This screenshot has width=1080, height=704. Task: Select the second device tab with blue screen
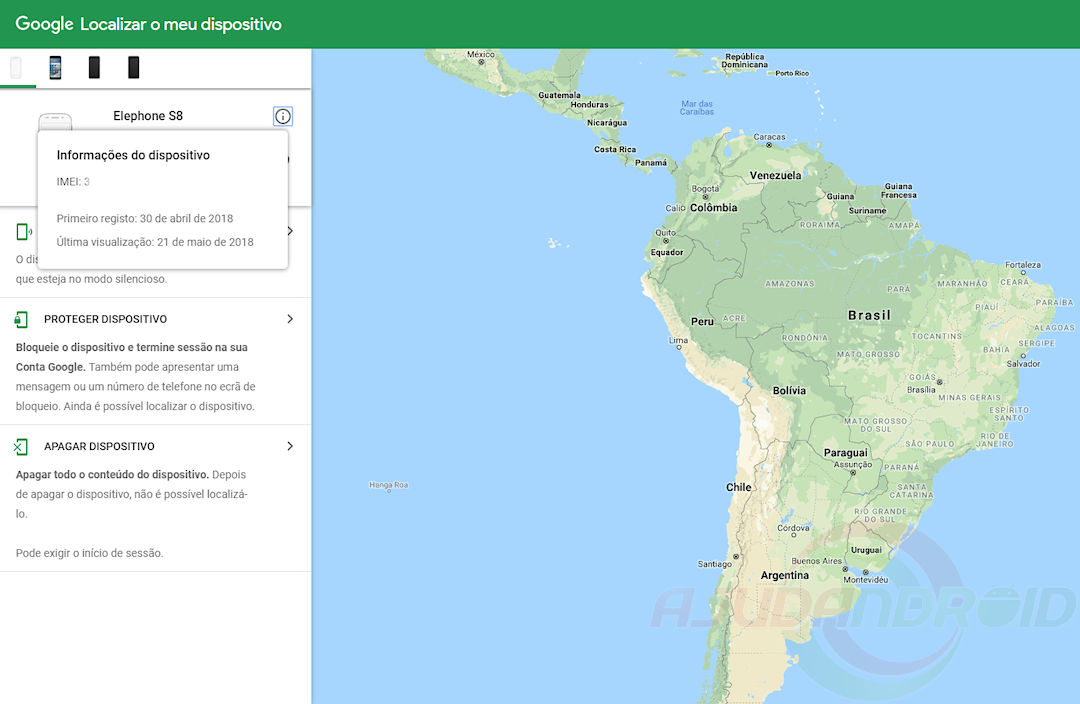point(55,68)
